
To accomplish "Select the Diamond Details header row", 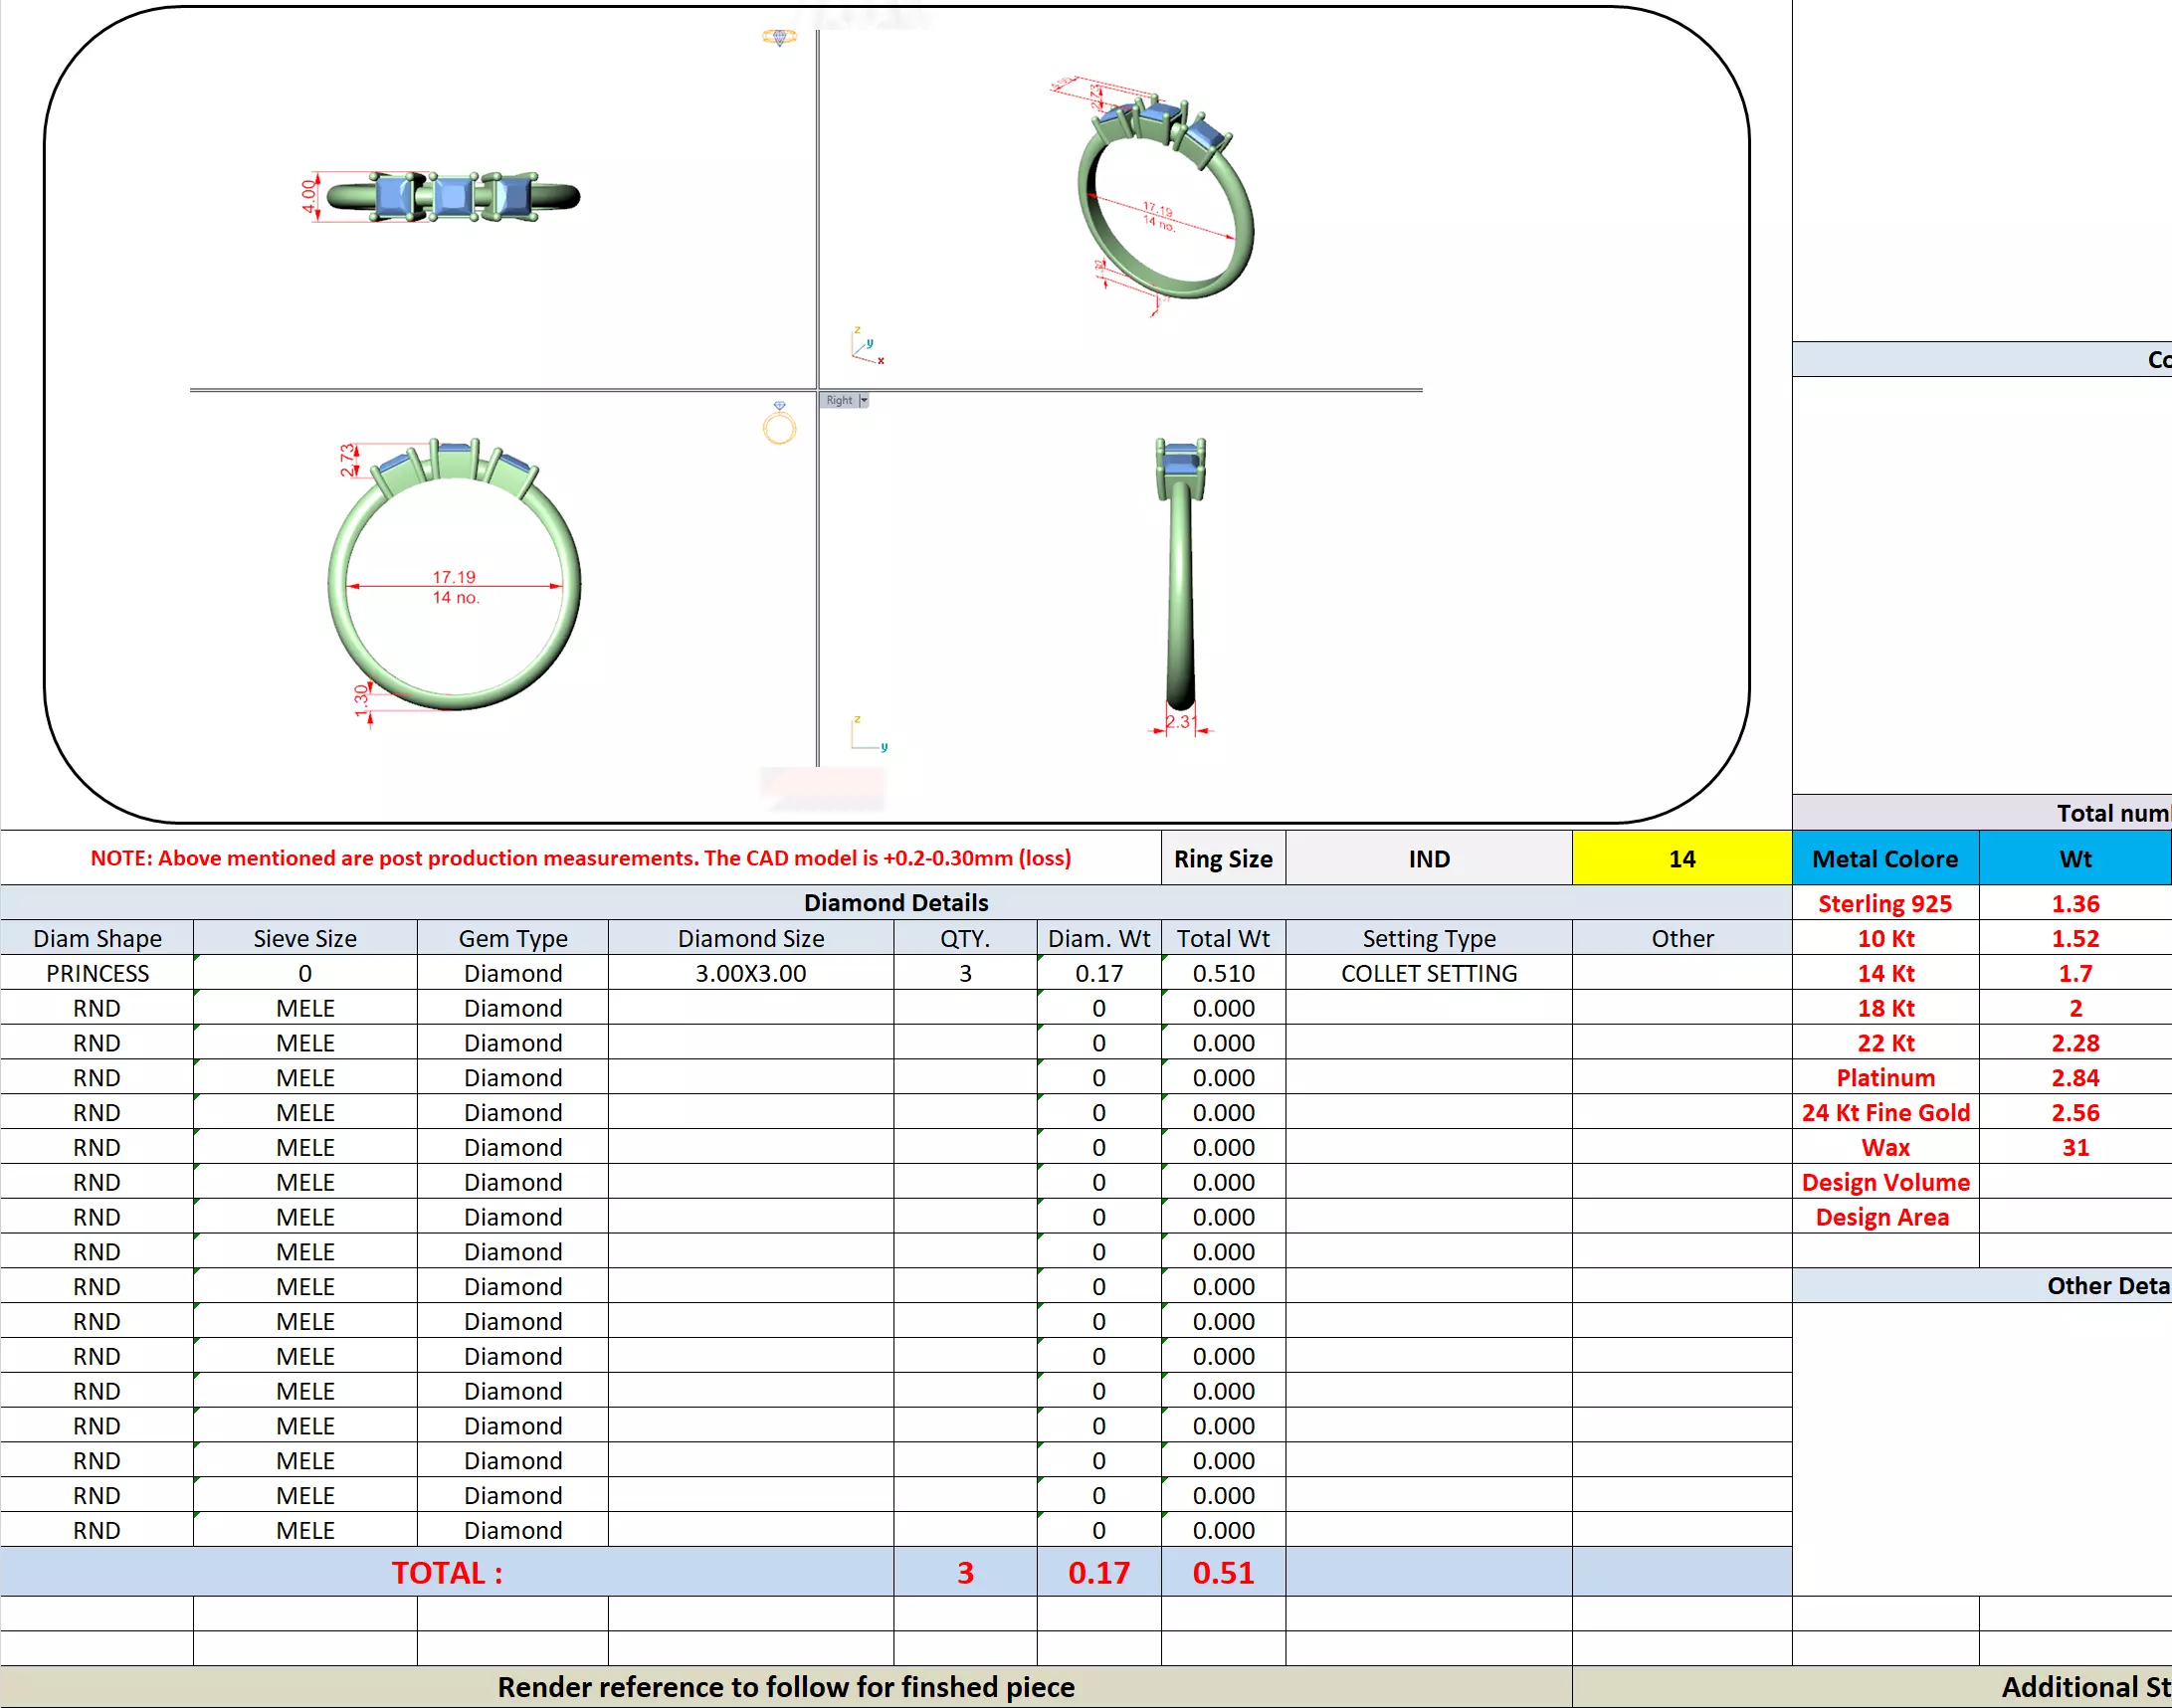I will [x=895, y=903].
